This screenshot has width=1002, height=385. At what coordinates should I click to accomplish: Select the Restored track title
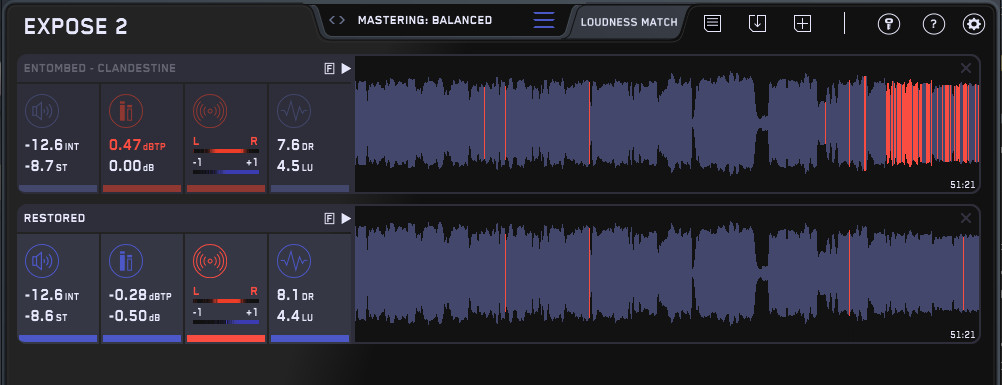click(x=54, y=219)
